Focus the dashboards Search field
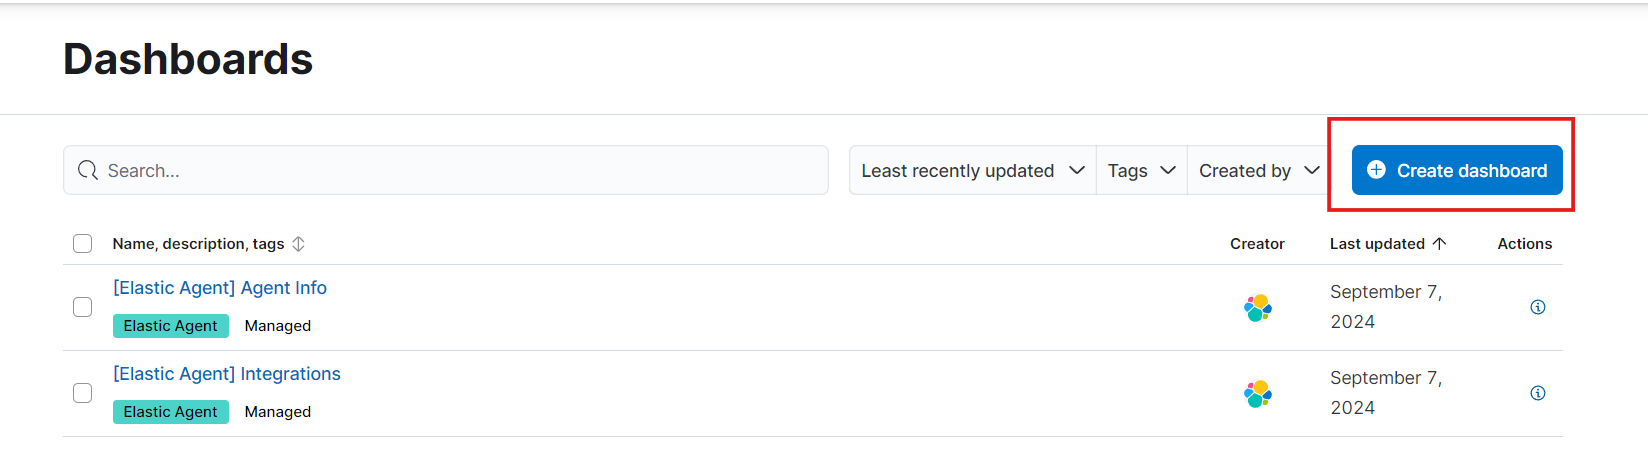The height and width of the screenshot is (451, 1648). click(x=446, y=171)
